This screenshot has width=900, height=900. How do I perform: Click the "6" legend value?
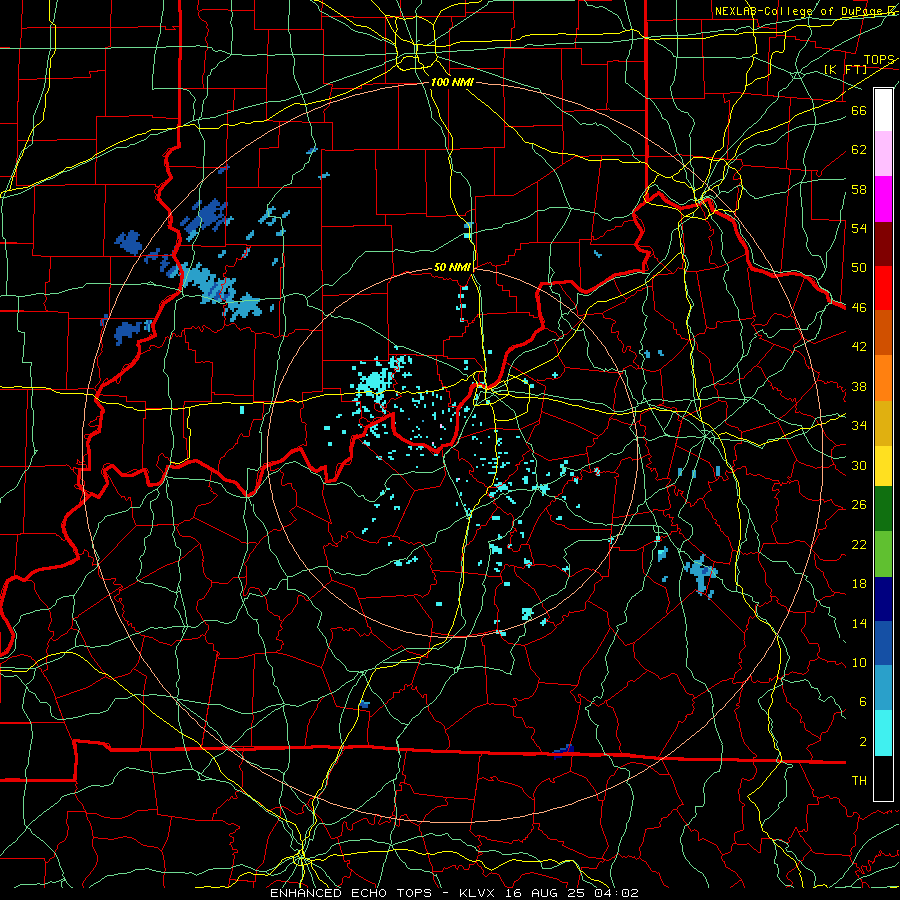863,702
